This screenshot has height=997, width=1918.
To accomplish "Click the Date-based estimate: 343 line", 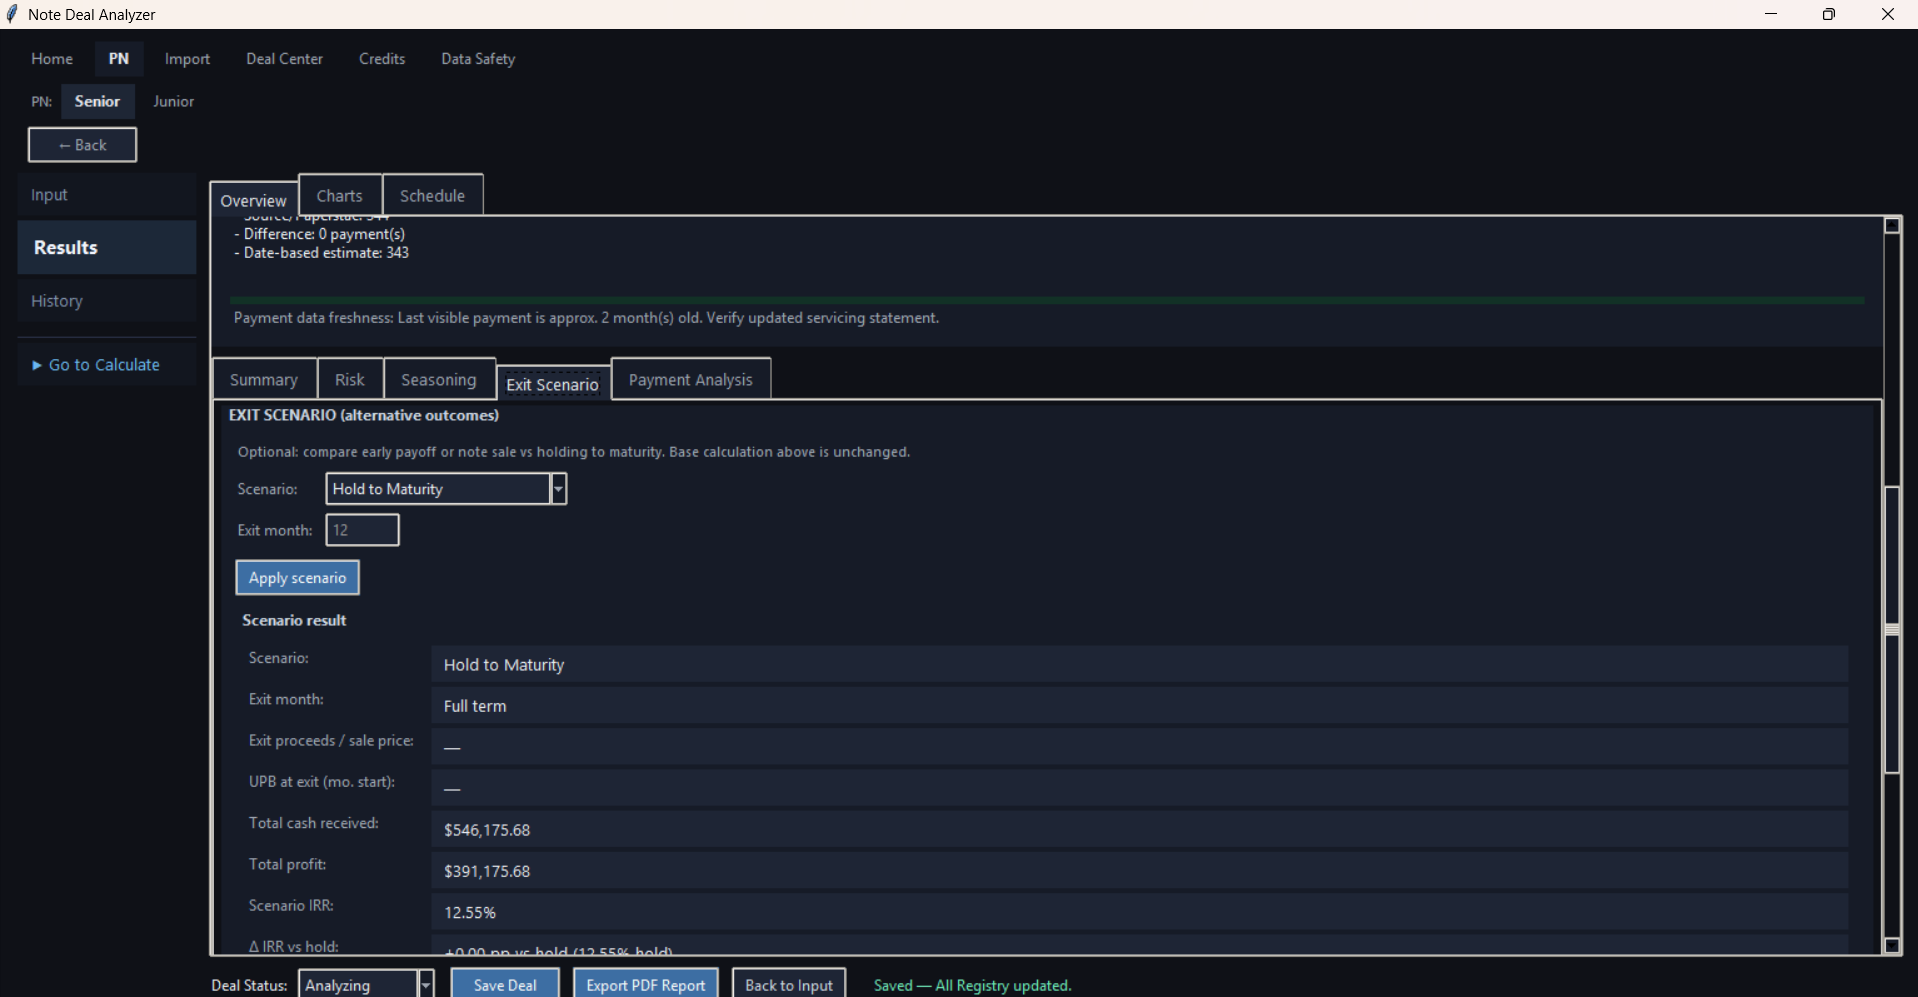I will point(322,253).
